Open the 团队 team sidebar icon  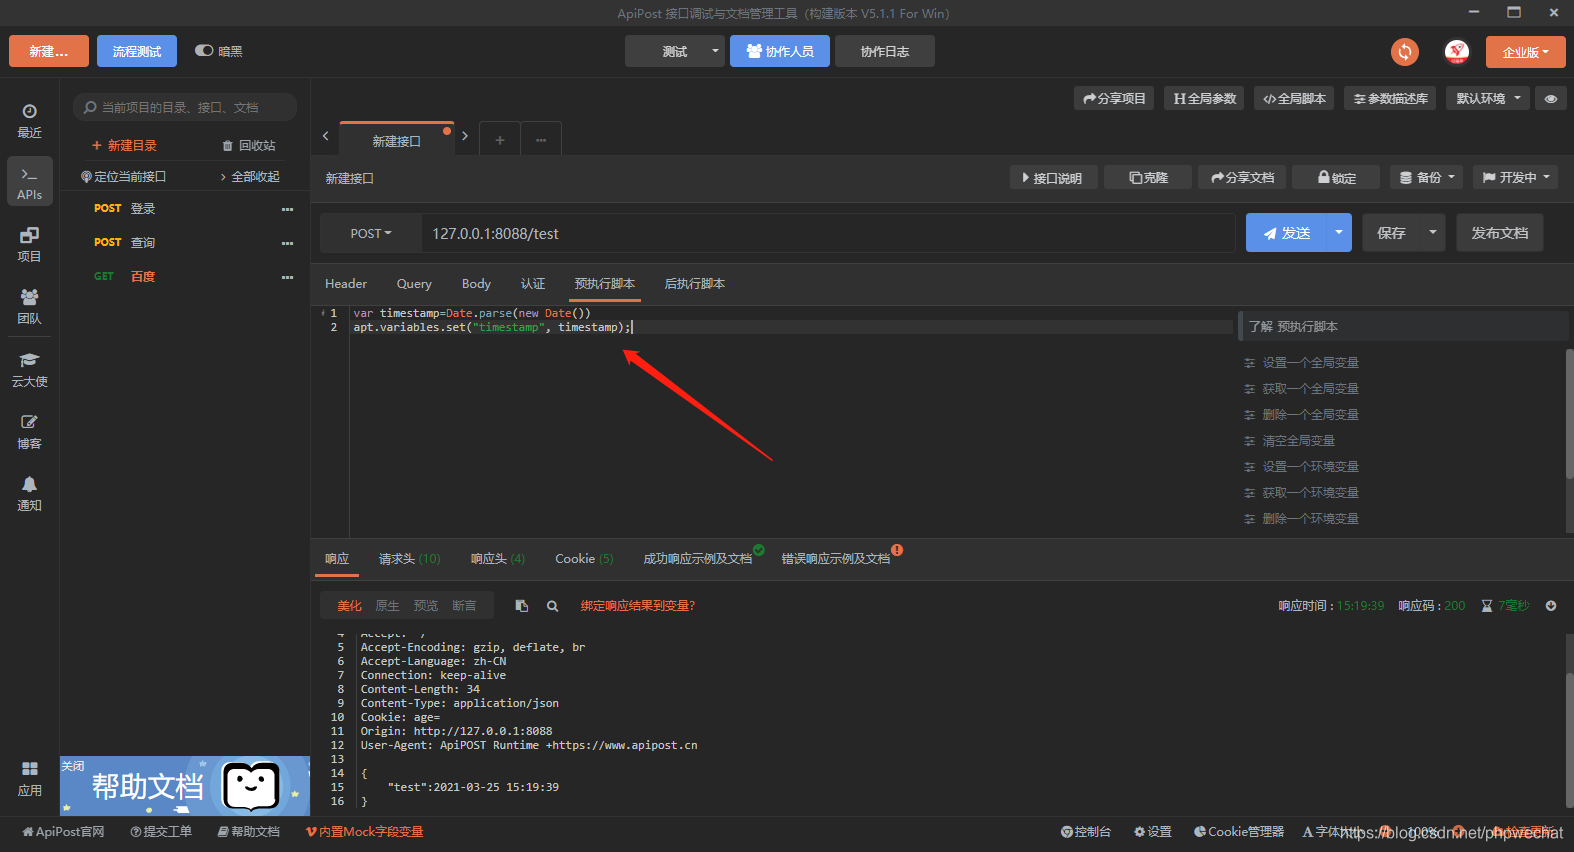coord(29,306)
